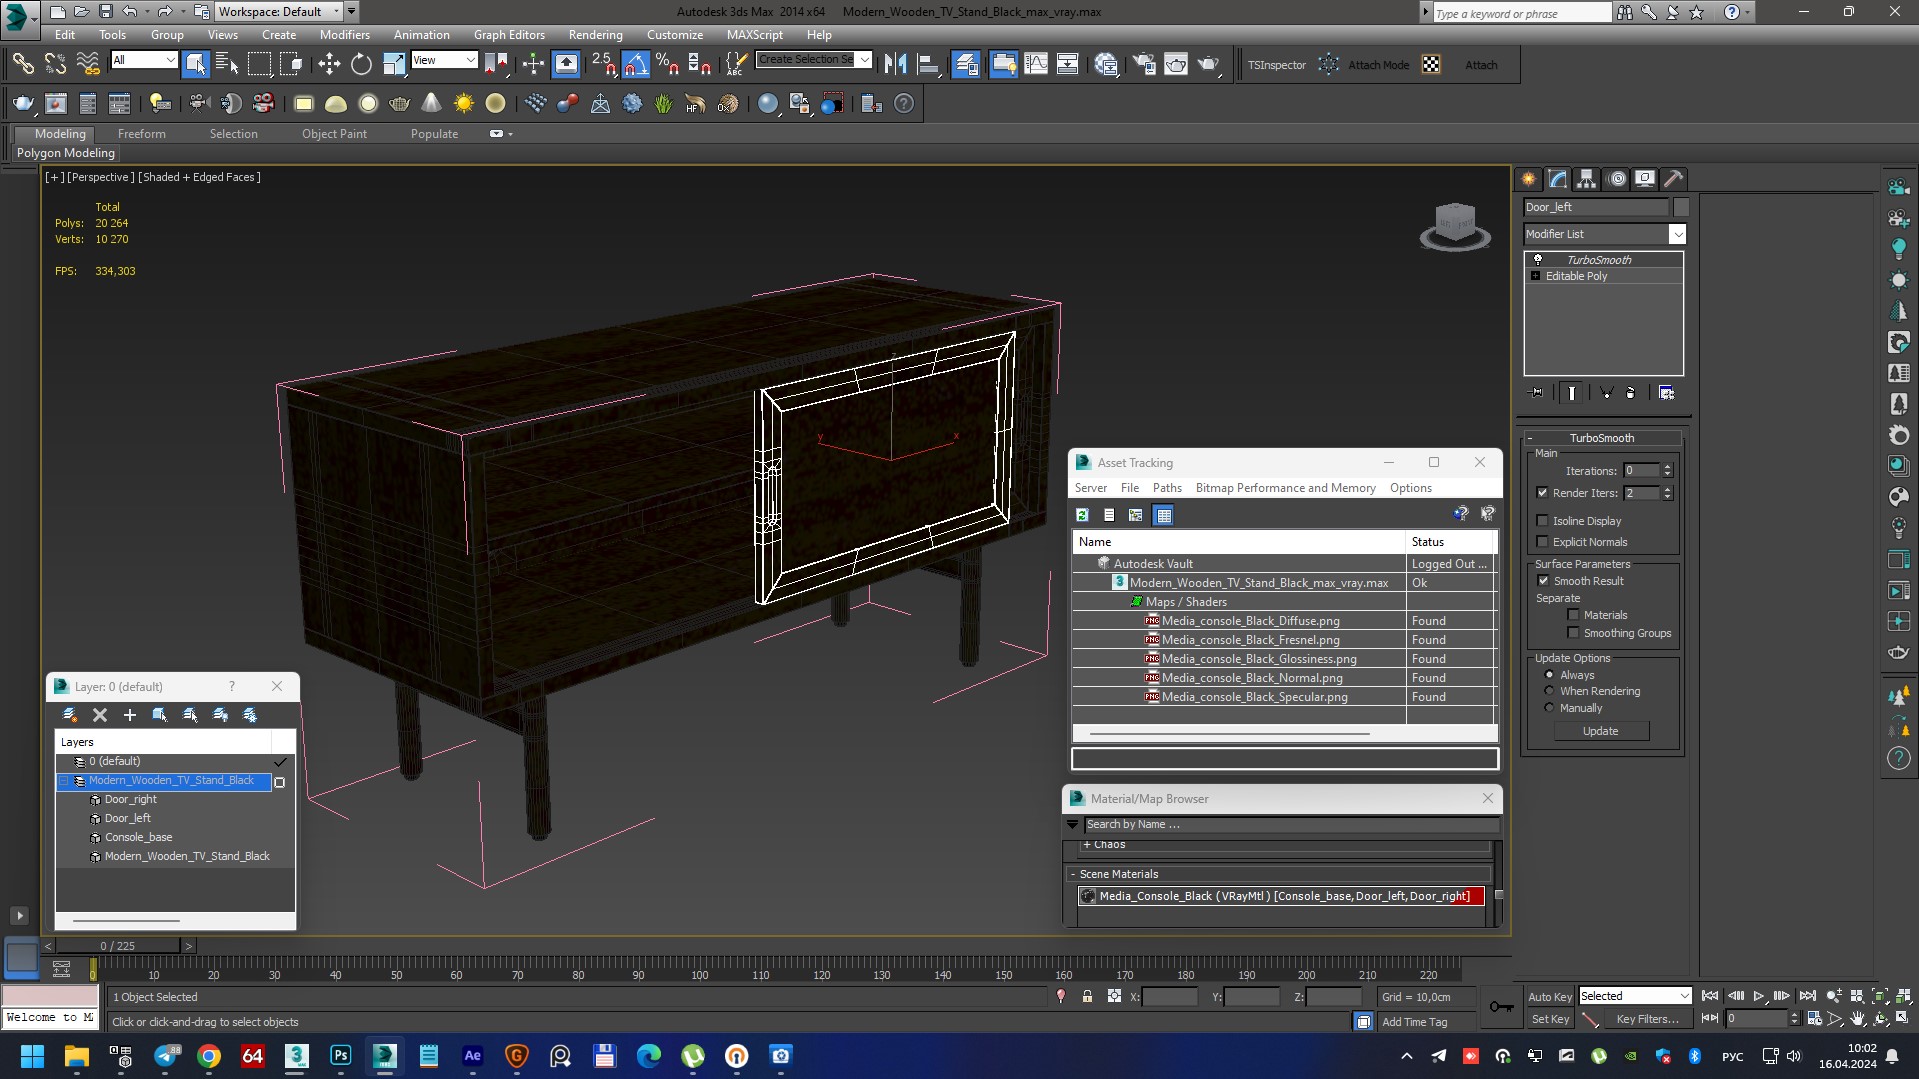Toggle the Render Iters checkbox
Screen dimensions: 1919x1079
pyautogui.click(x=1542, y=493)
